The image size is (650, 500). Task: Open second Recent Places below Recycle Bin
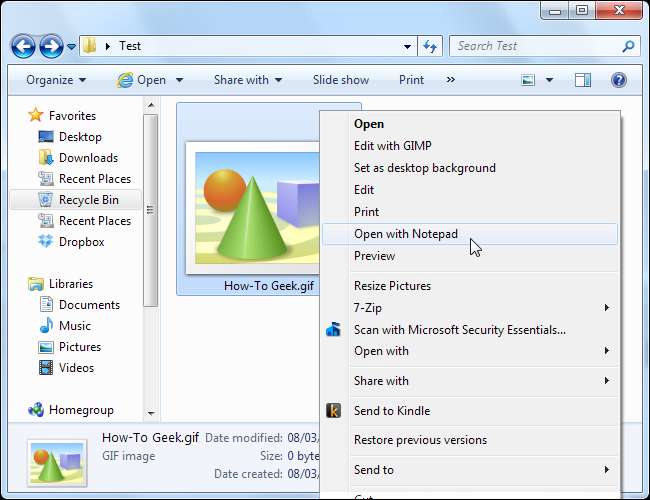point(95,221)
